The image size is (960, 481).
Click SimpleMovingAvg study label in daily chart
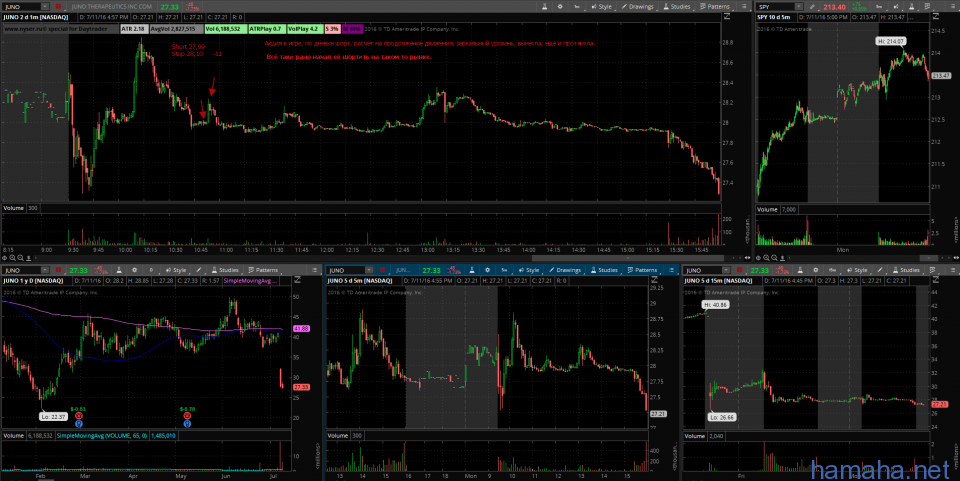click(x=250, y=281)
